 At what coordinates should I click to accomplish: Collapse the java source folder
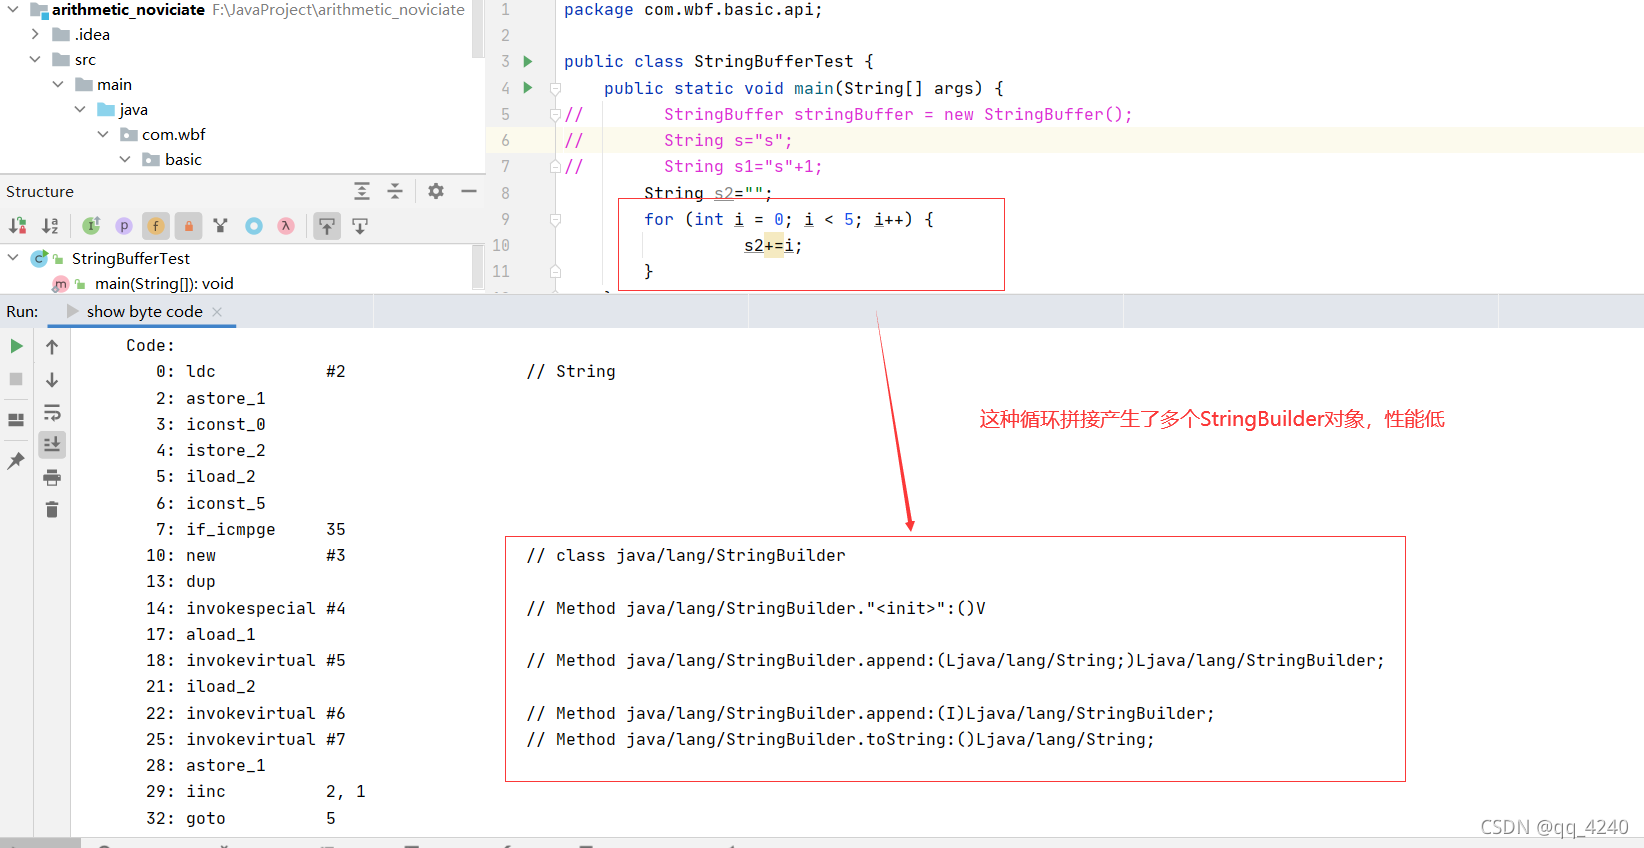pyautogui.click(x=80, y=109)
